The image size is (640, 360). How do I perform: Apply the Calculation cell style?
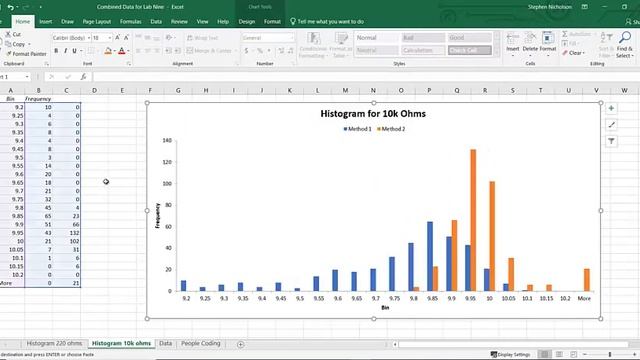pyautogui.click(x=423, y=50)
